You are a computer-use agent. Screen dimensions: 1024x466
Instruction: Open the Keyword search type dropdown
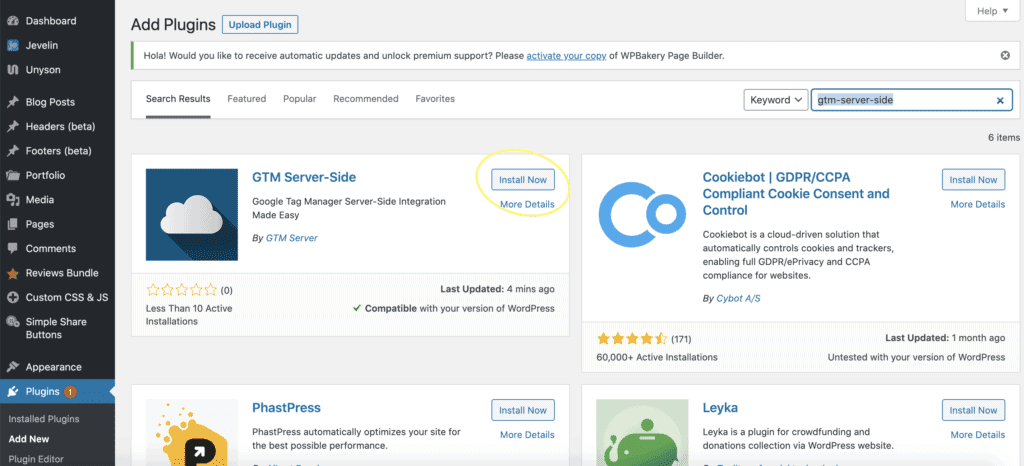pyautogui.click(x=776, y=100)
